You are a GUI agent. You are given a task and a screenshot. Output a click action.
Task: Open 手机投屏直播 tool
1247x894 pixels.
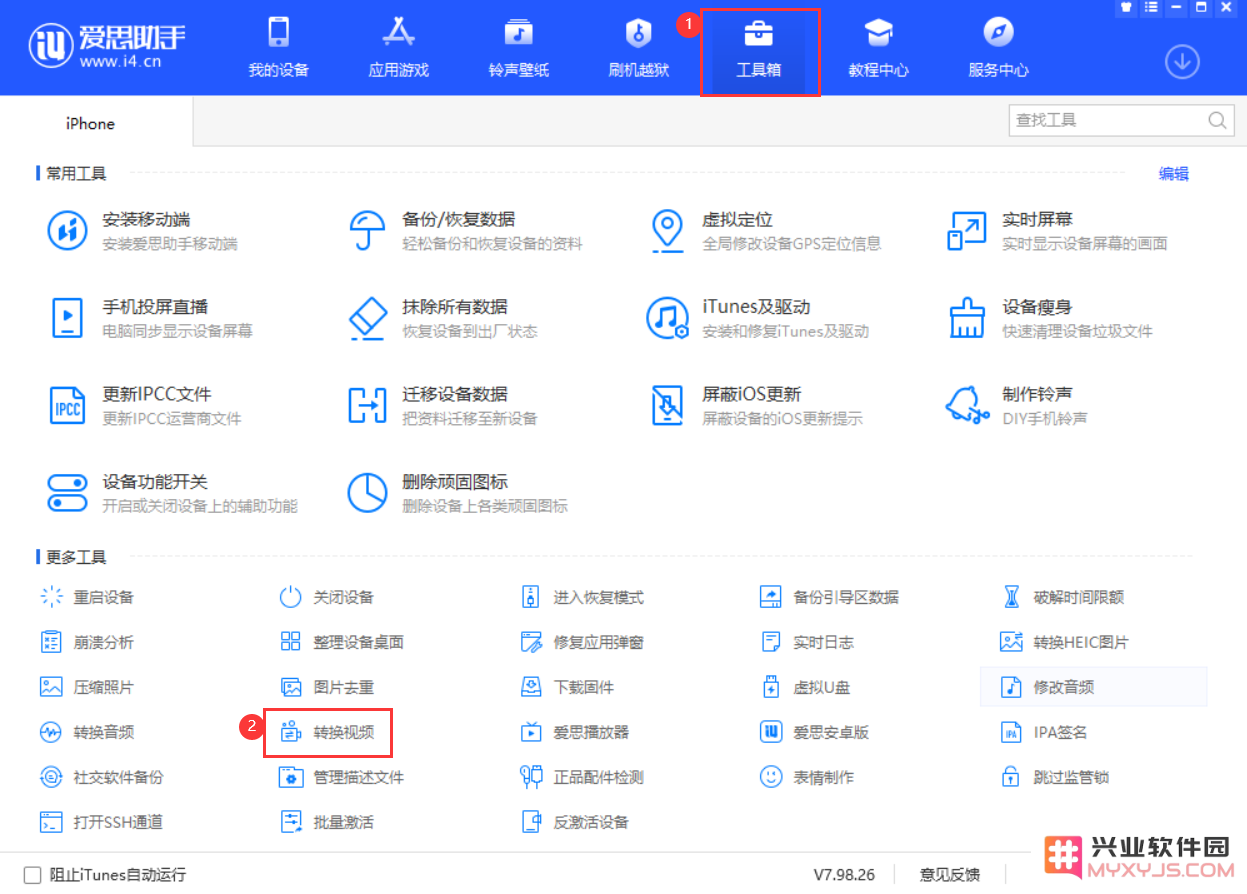150,318
